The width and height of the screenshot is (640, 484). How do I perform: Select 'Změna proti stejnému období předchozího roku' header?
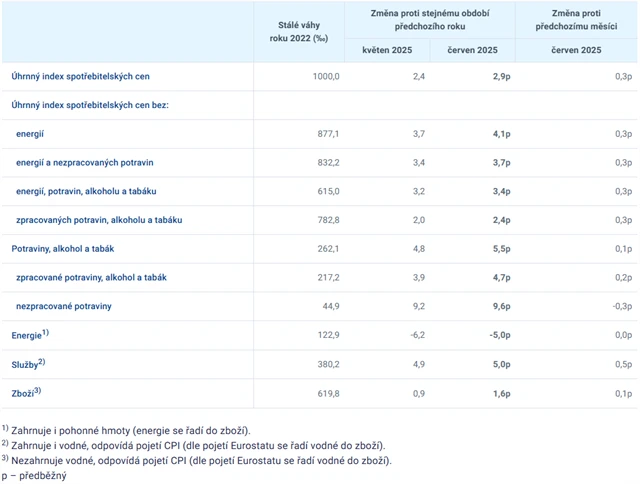429,17
